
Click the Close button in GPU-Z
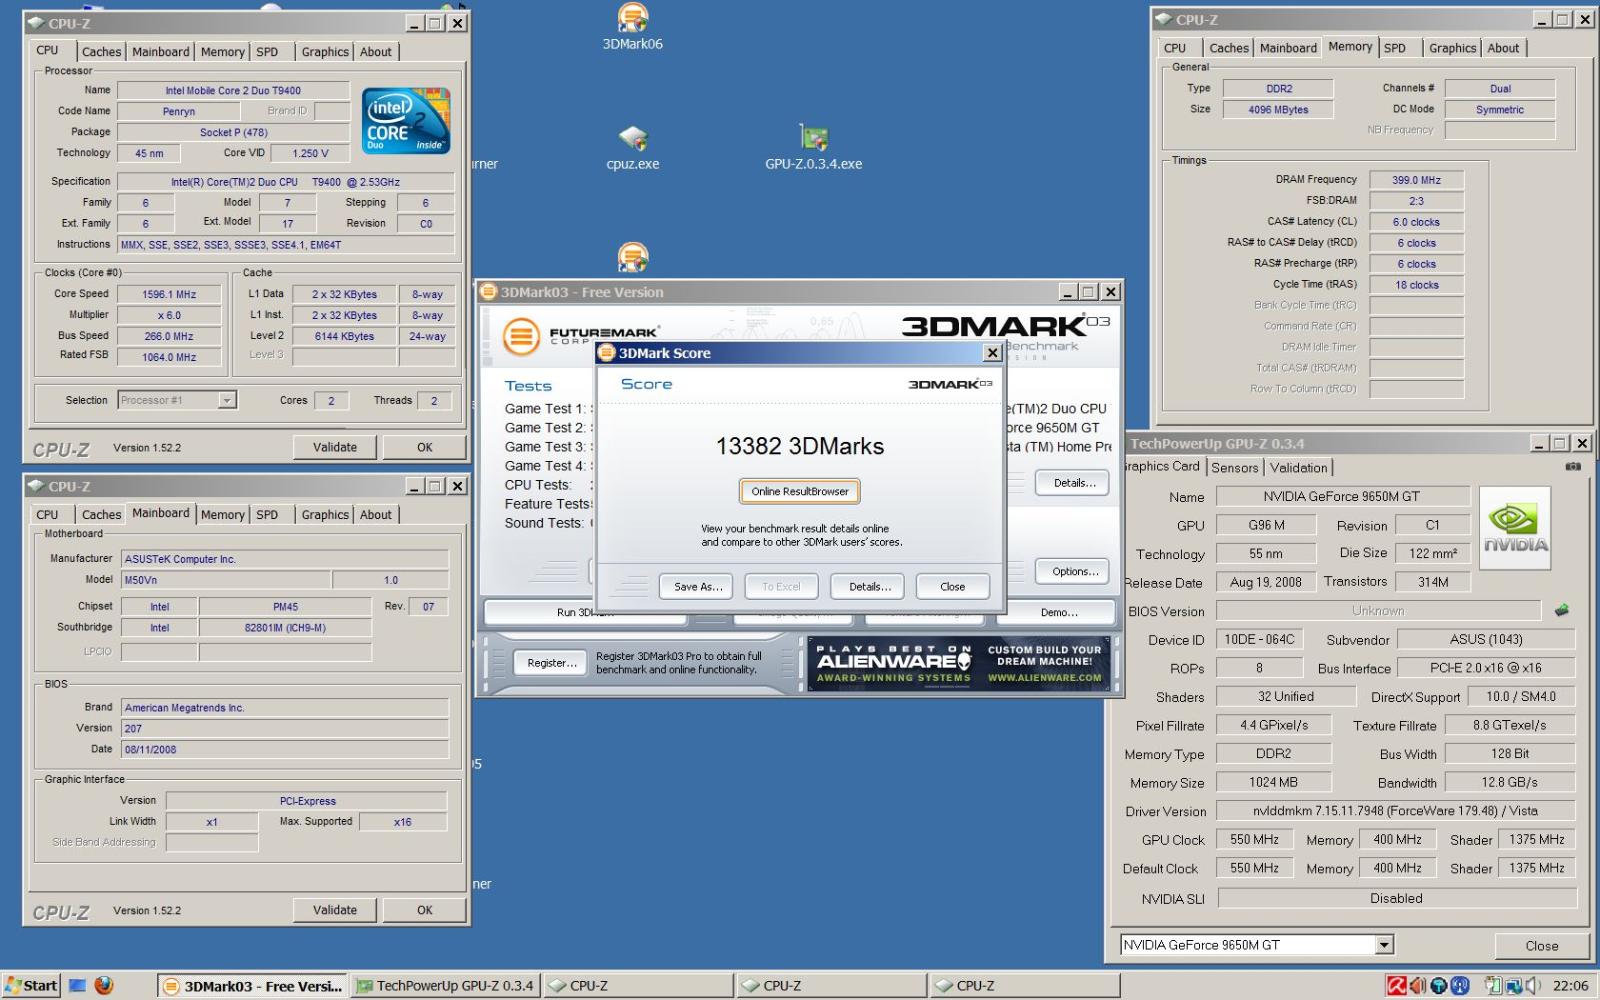[x=1541, y=945]
